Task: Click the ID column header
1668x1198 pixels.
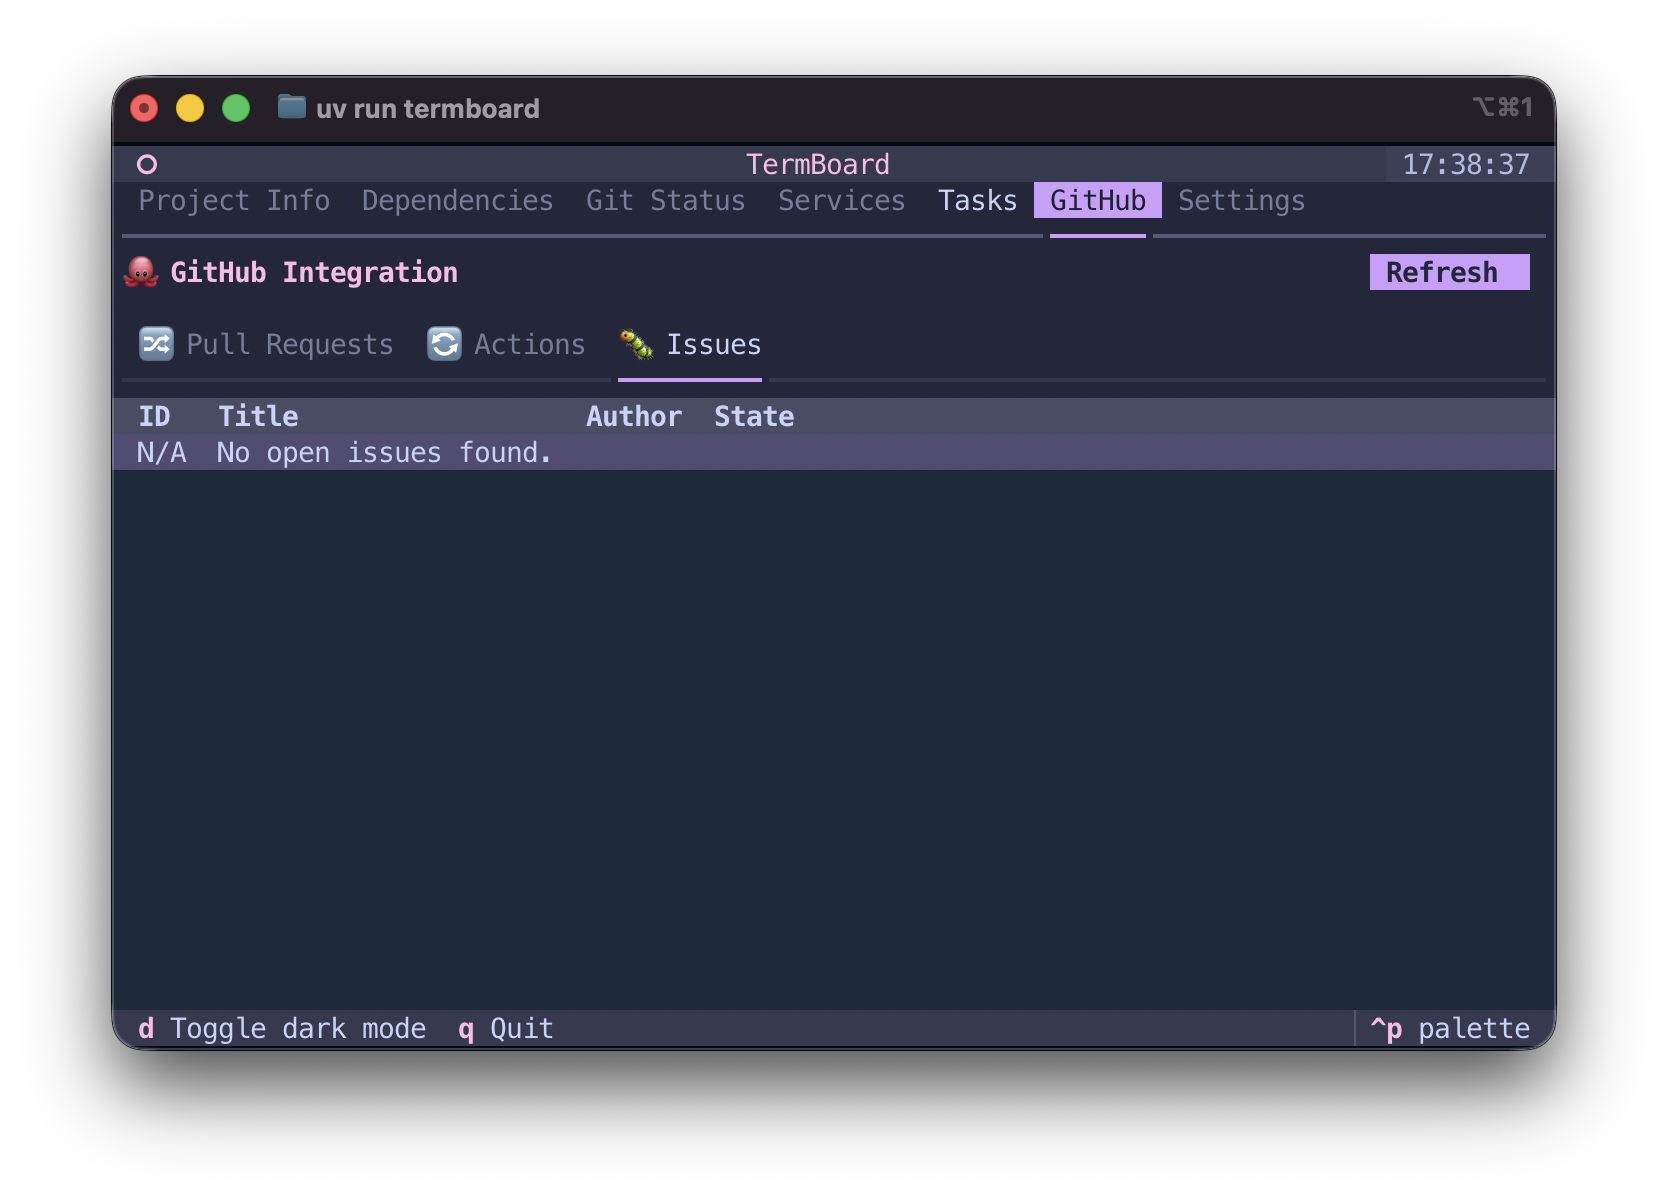Action: point(154,416)
